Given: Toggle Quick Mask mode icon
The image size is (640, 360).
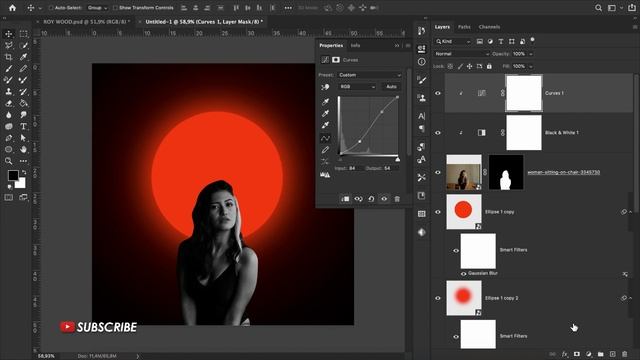Looking at the screenshot, I should coord(9,198).
